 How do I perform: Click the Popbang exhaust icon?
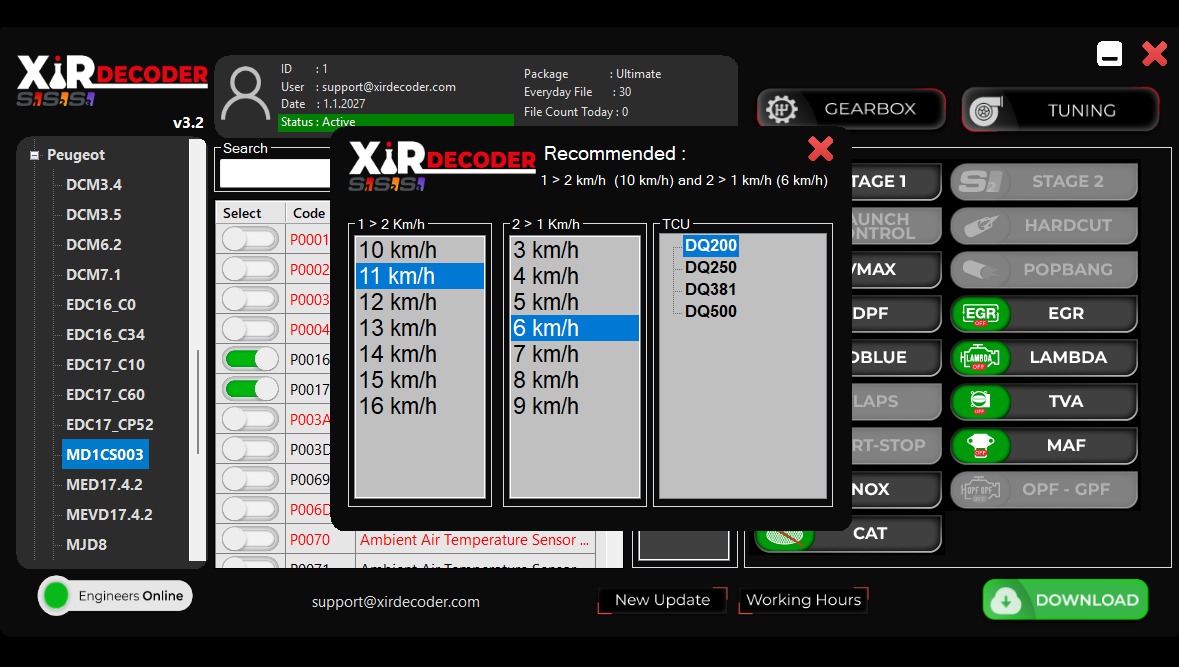tap(980, 269)
